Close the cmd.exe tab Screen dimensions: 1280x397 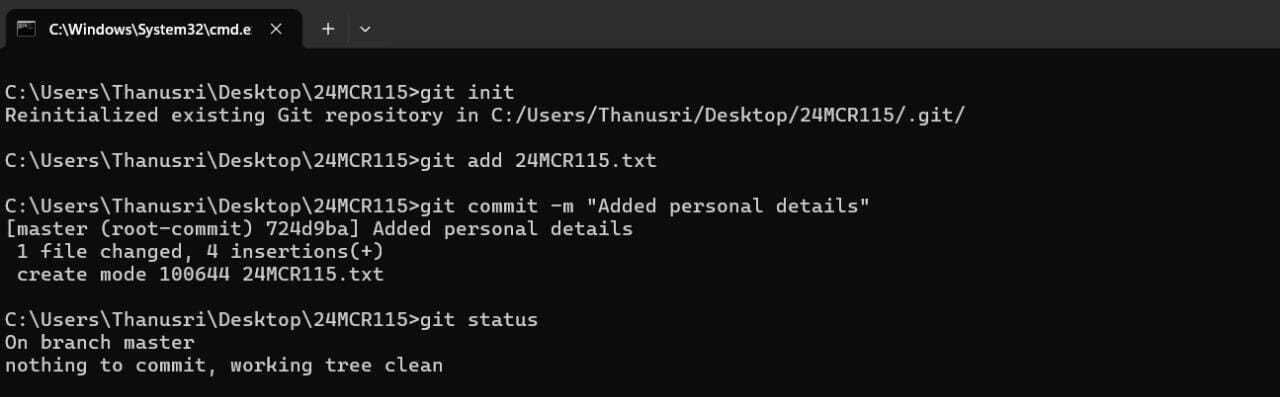(276, 29)
